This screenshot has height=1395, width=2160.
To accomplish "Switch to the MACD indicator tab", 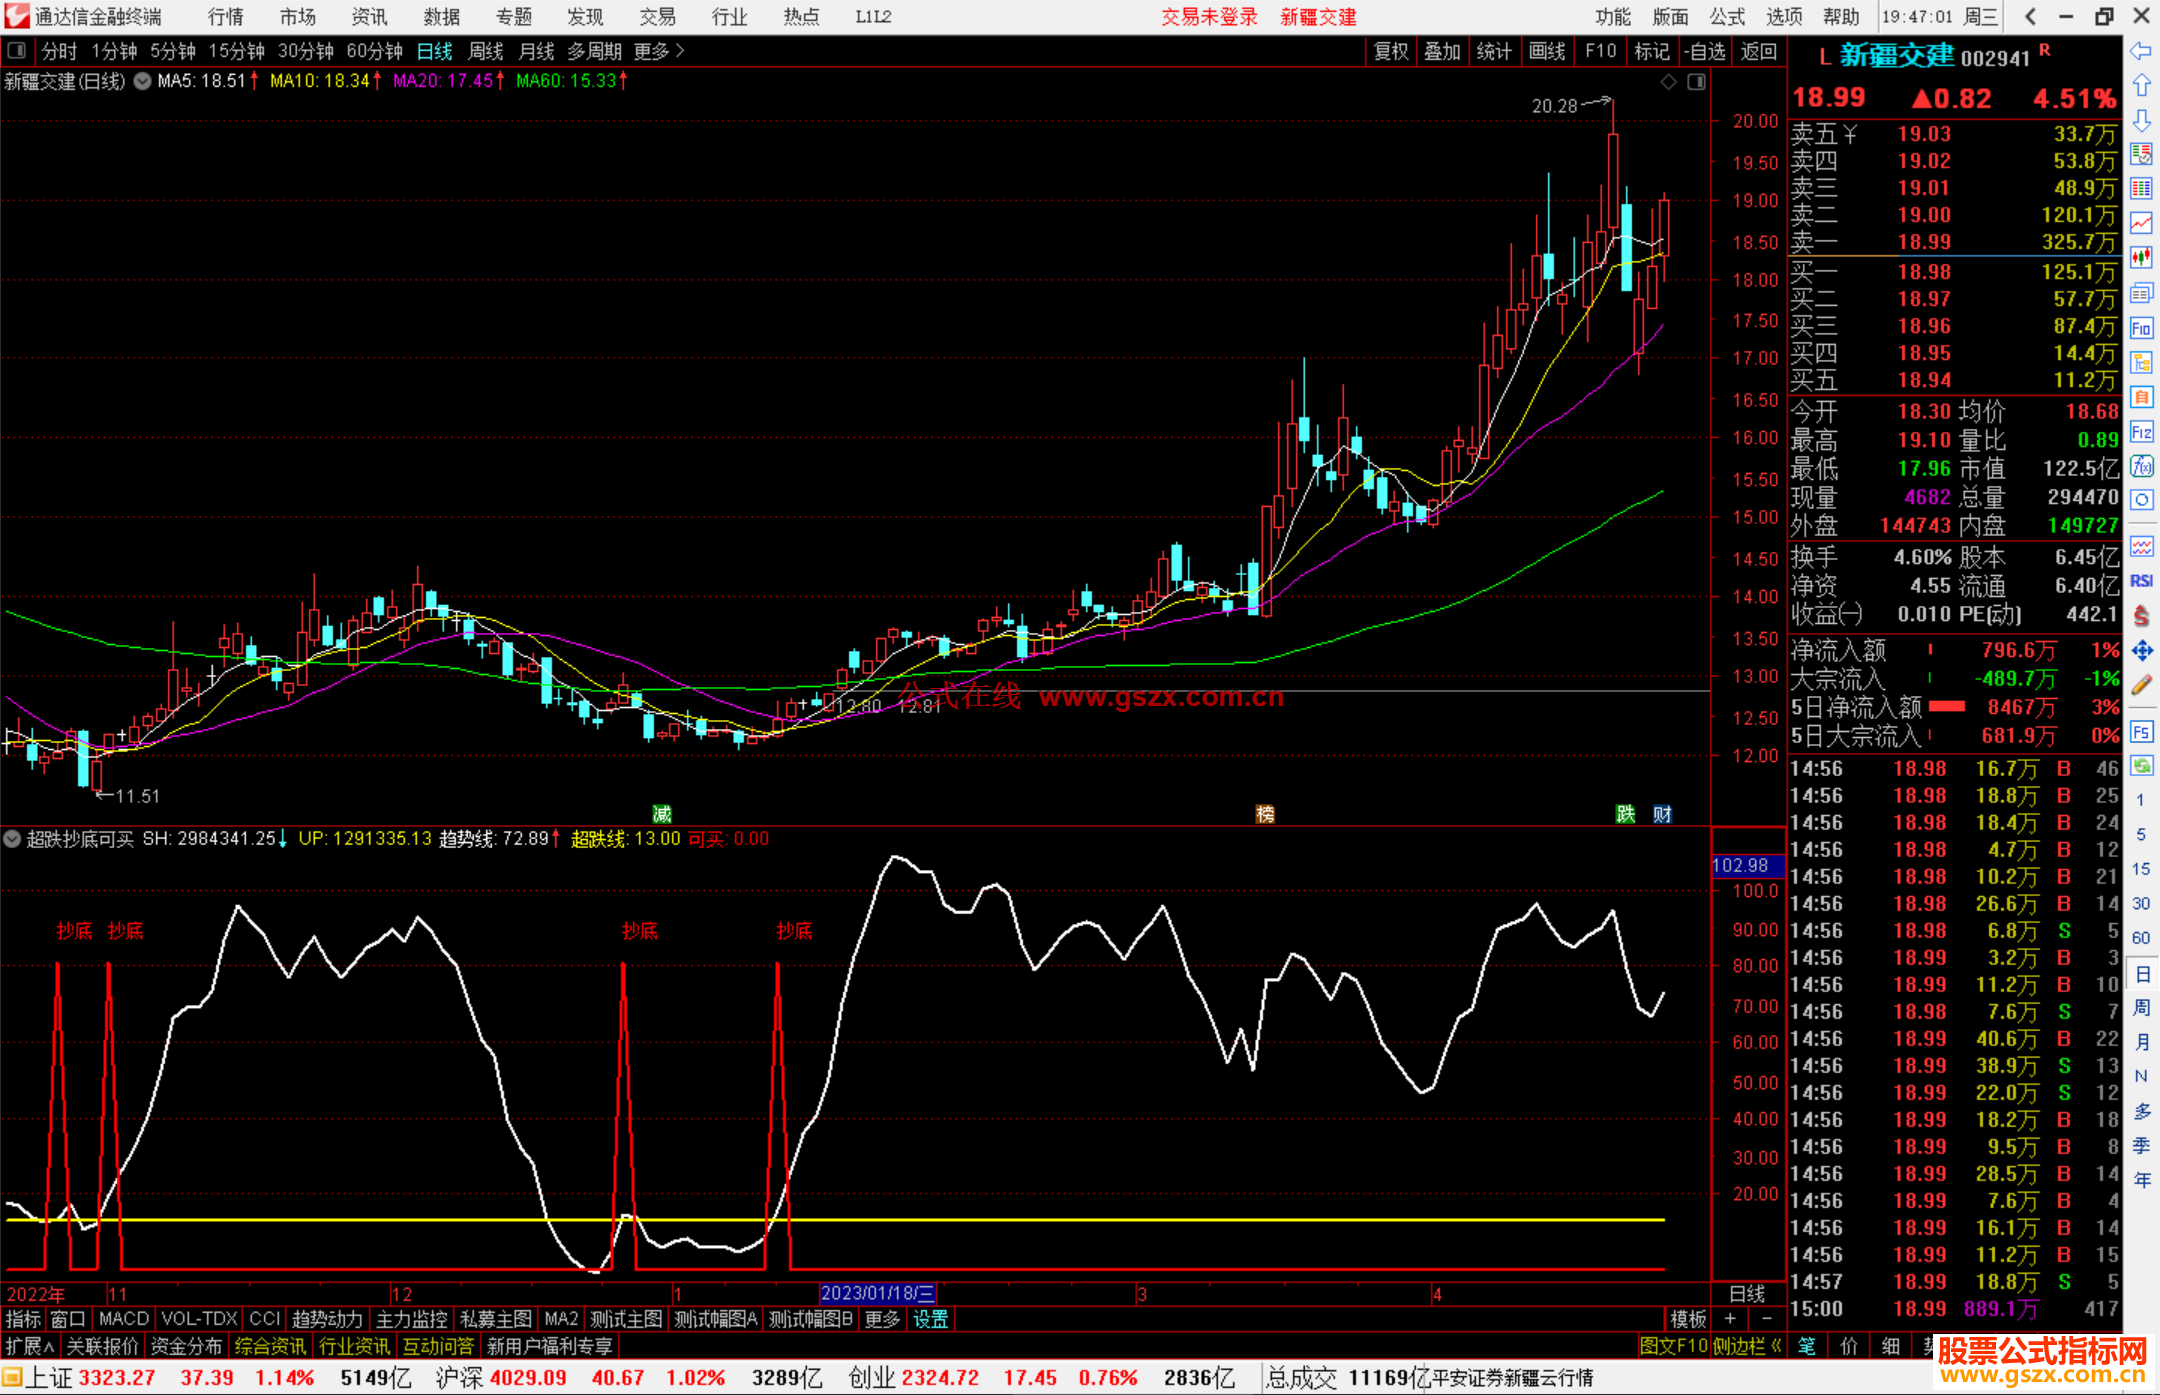I will click(123, 1319).
